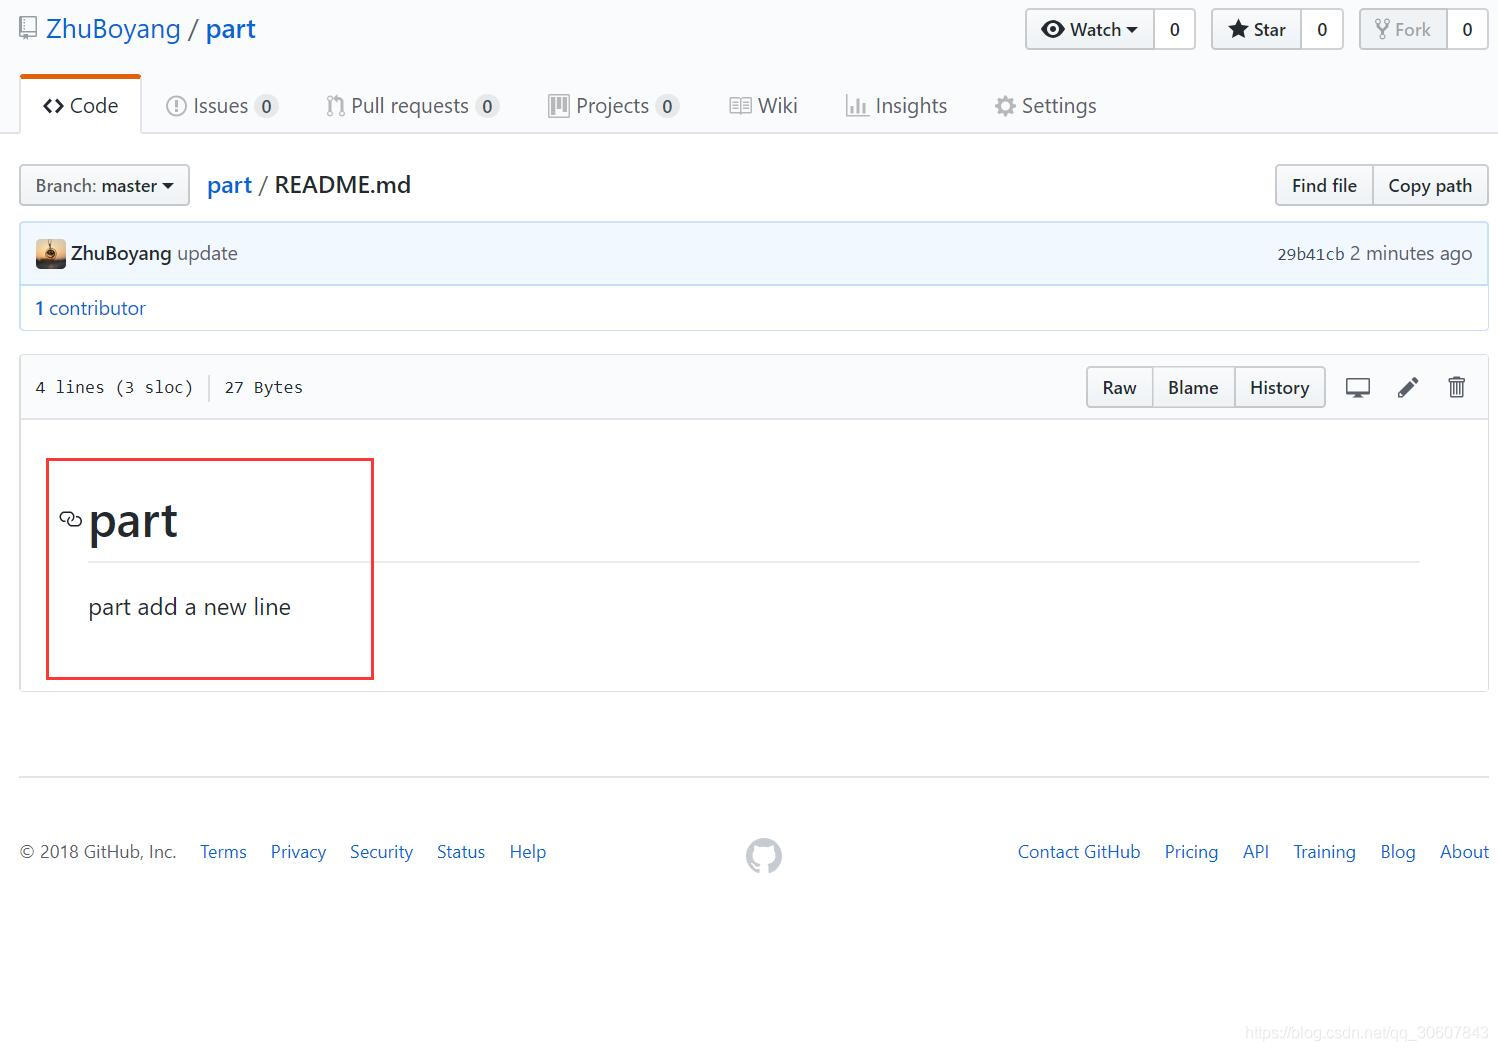Screen dimensions: 1498x1051
Task: Expand the Branch: master selector
Action: pos(105,185)
